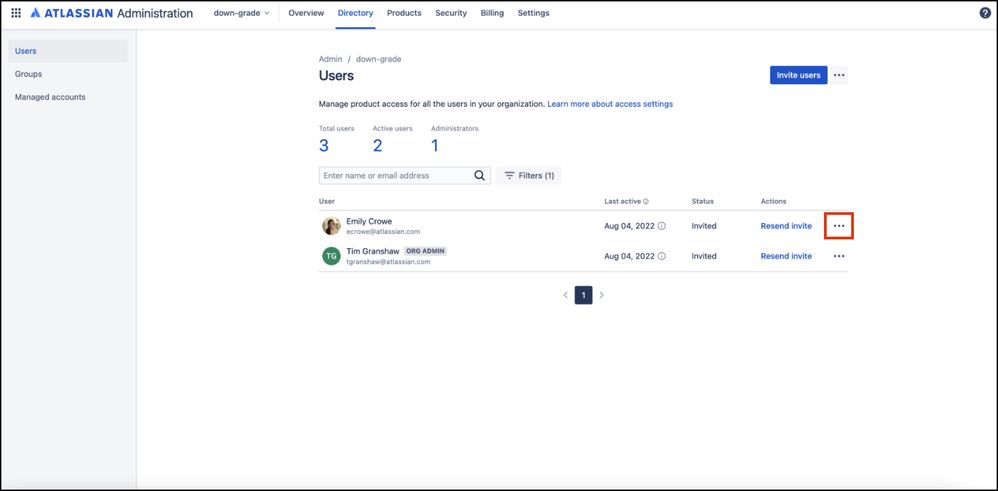Click Invited status for Tim Granshaw
This screenshot has height=491, width=998.
(x=704, y=256)
